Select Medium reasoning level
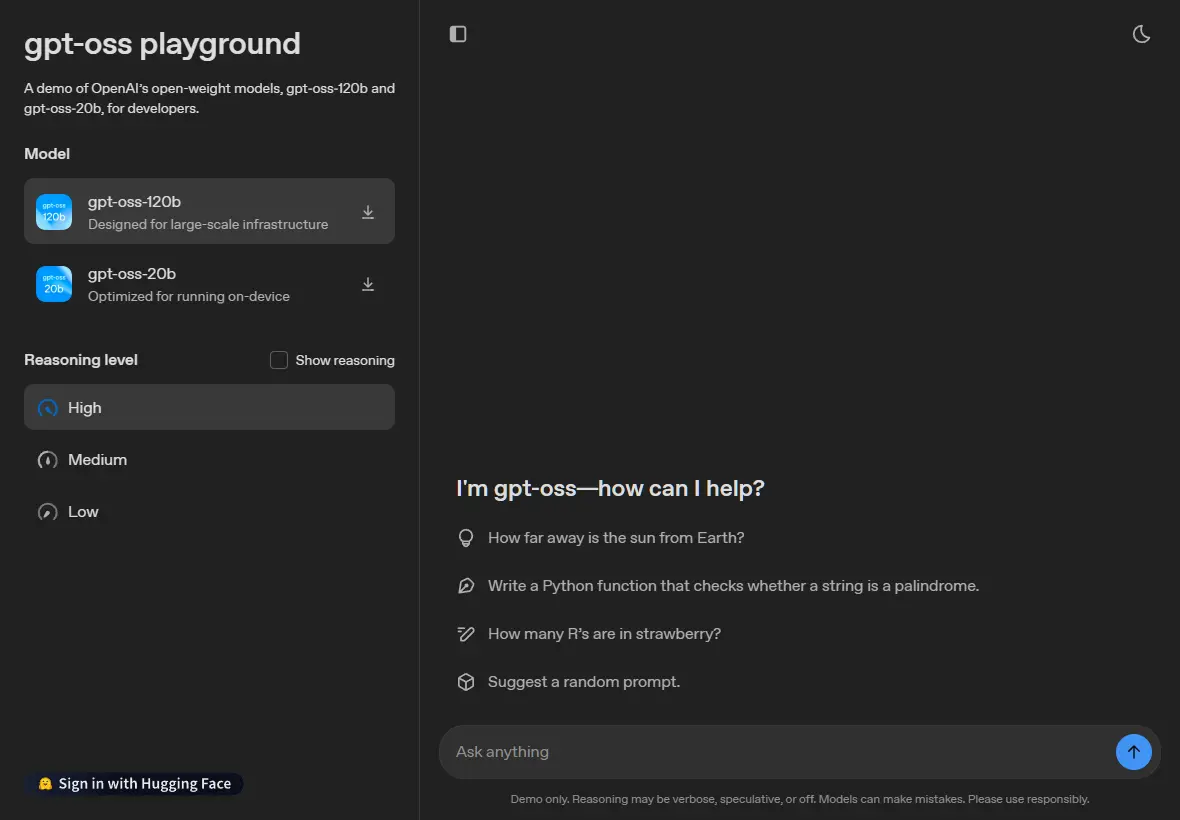The image size is (1180, 820). 209,460
